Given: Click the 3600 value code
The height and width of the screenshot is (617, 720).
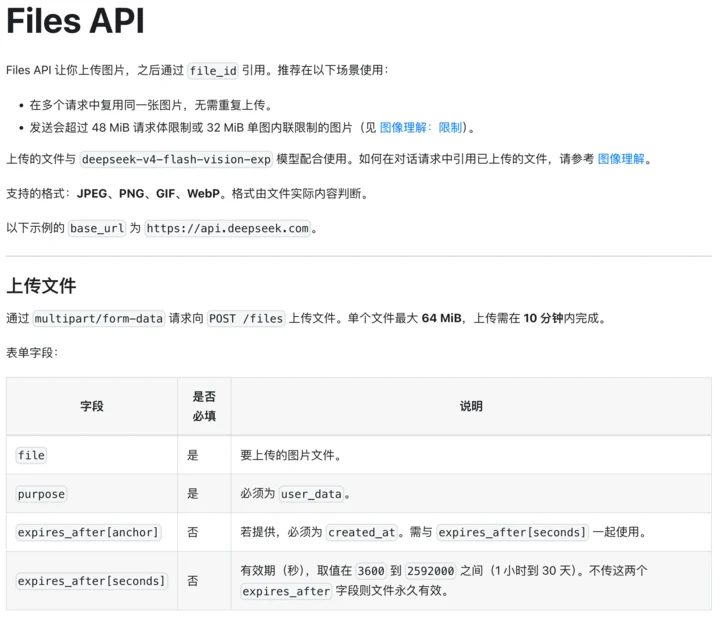Looking at the screenshot, I should tap(371, 571).
